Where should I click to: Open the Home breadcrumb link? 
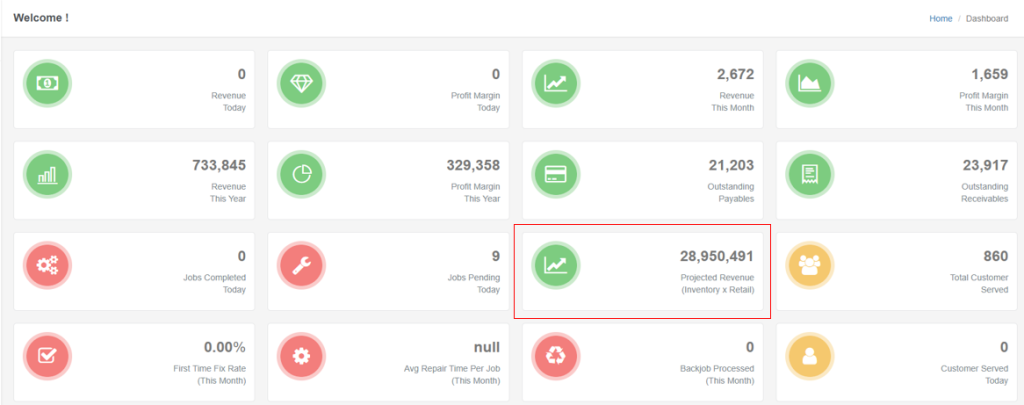coord(940,18)
